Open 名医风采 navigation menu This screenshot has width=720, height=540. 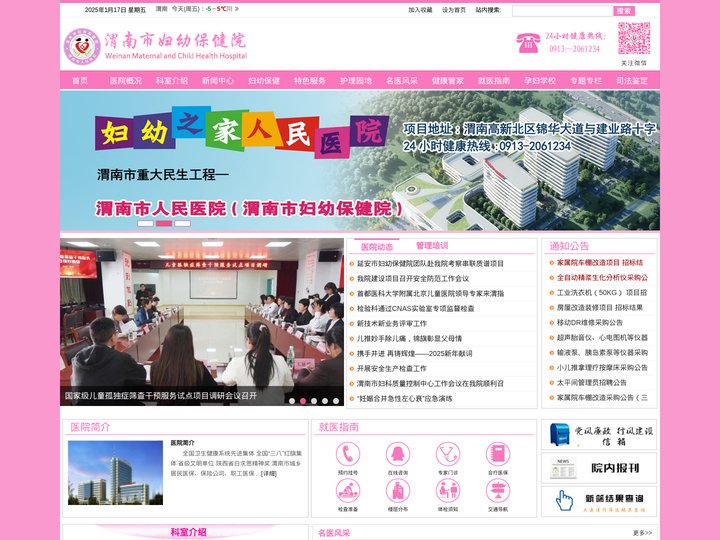(402, 80)
